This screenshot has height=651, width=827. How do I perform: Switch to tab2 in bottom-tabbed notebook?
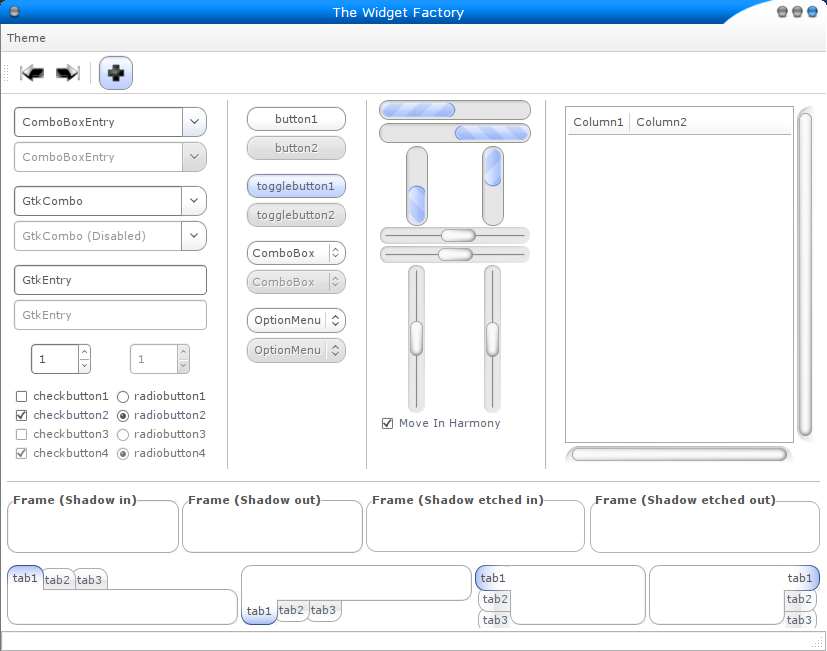pos(291,610)
